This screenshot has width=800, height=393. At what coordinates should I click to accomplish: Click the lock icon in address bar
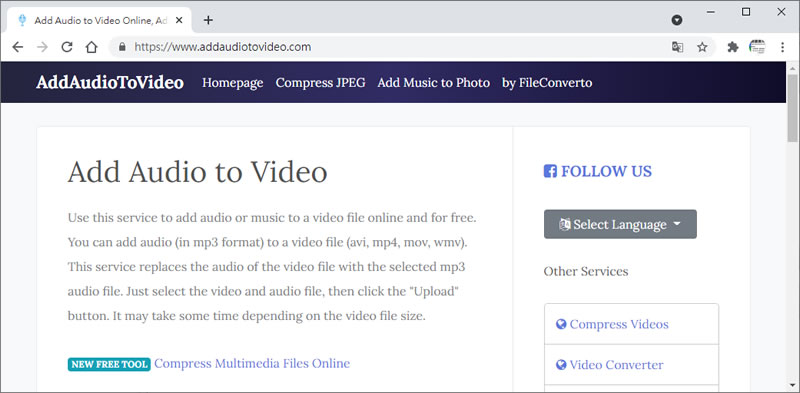(122, 47)
